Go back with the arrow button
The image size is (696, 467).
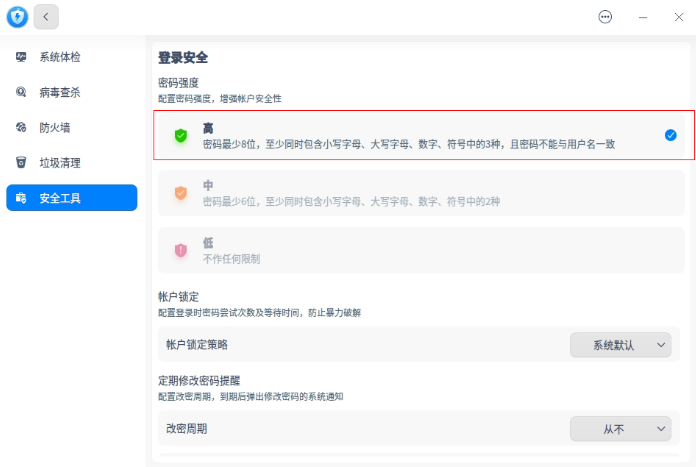(x=46, y=17)
